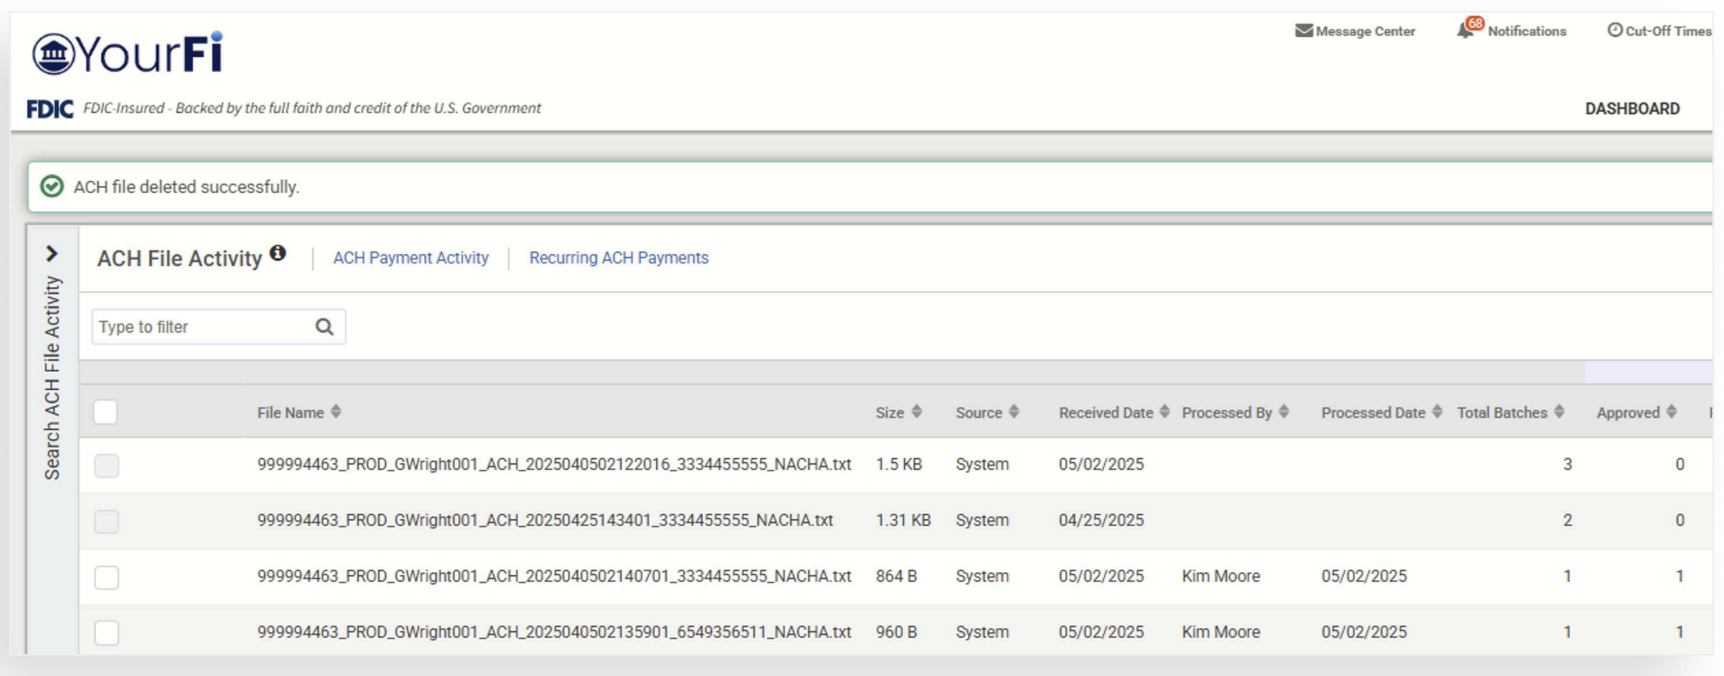Click the YourFi bank logo

tap(127, 54)
